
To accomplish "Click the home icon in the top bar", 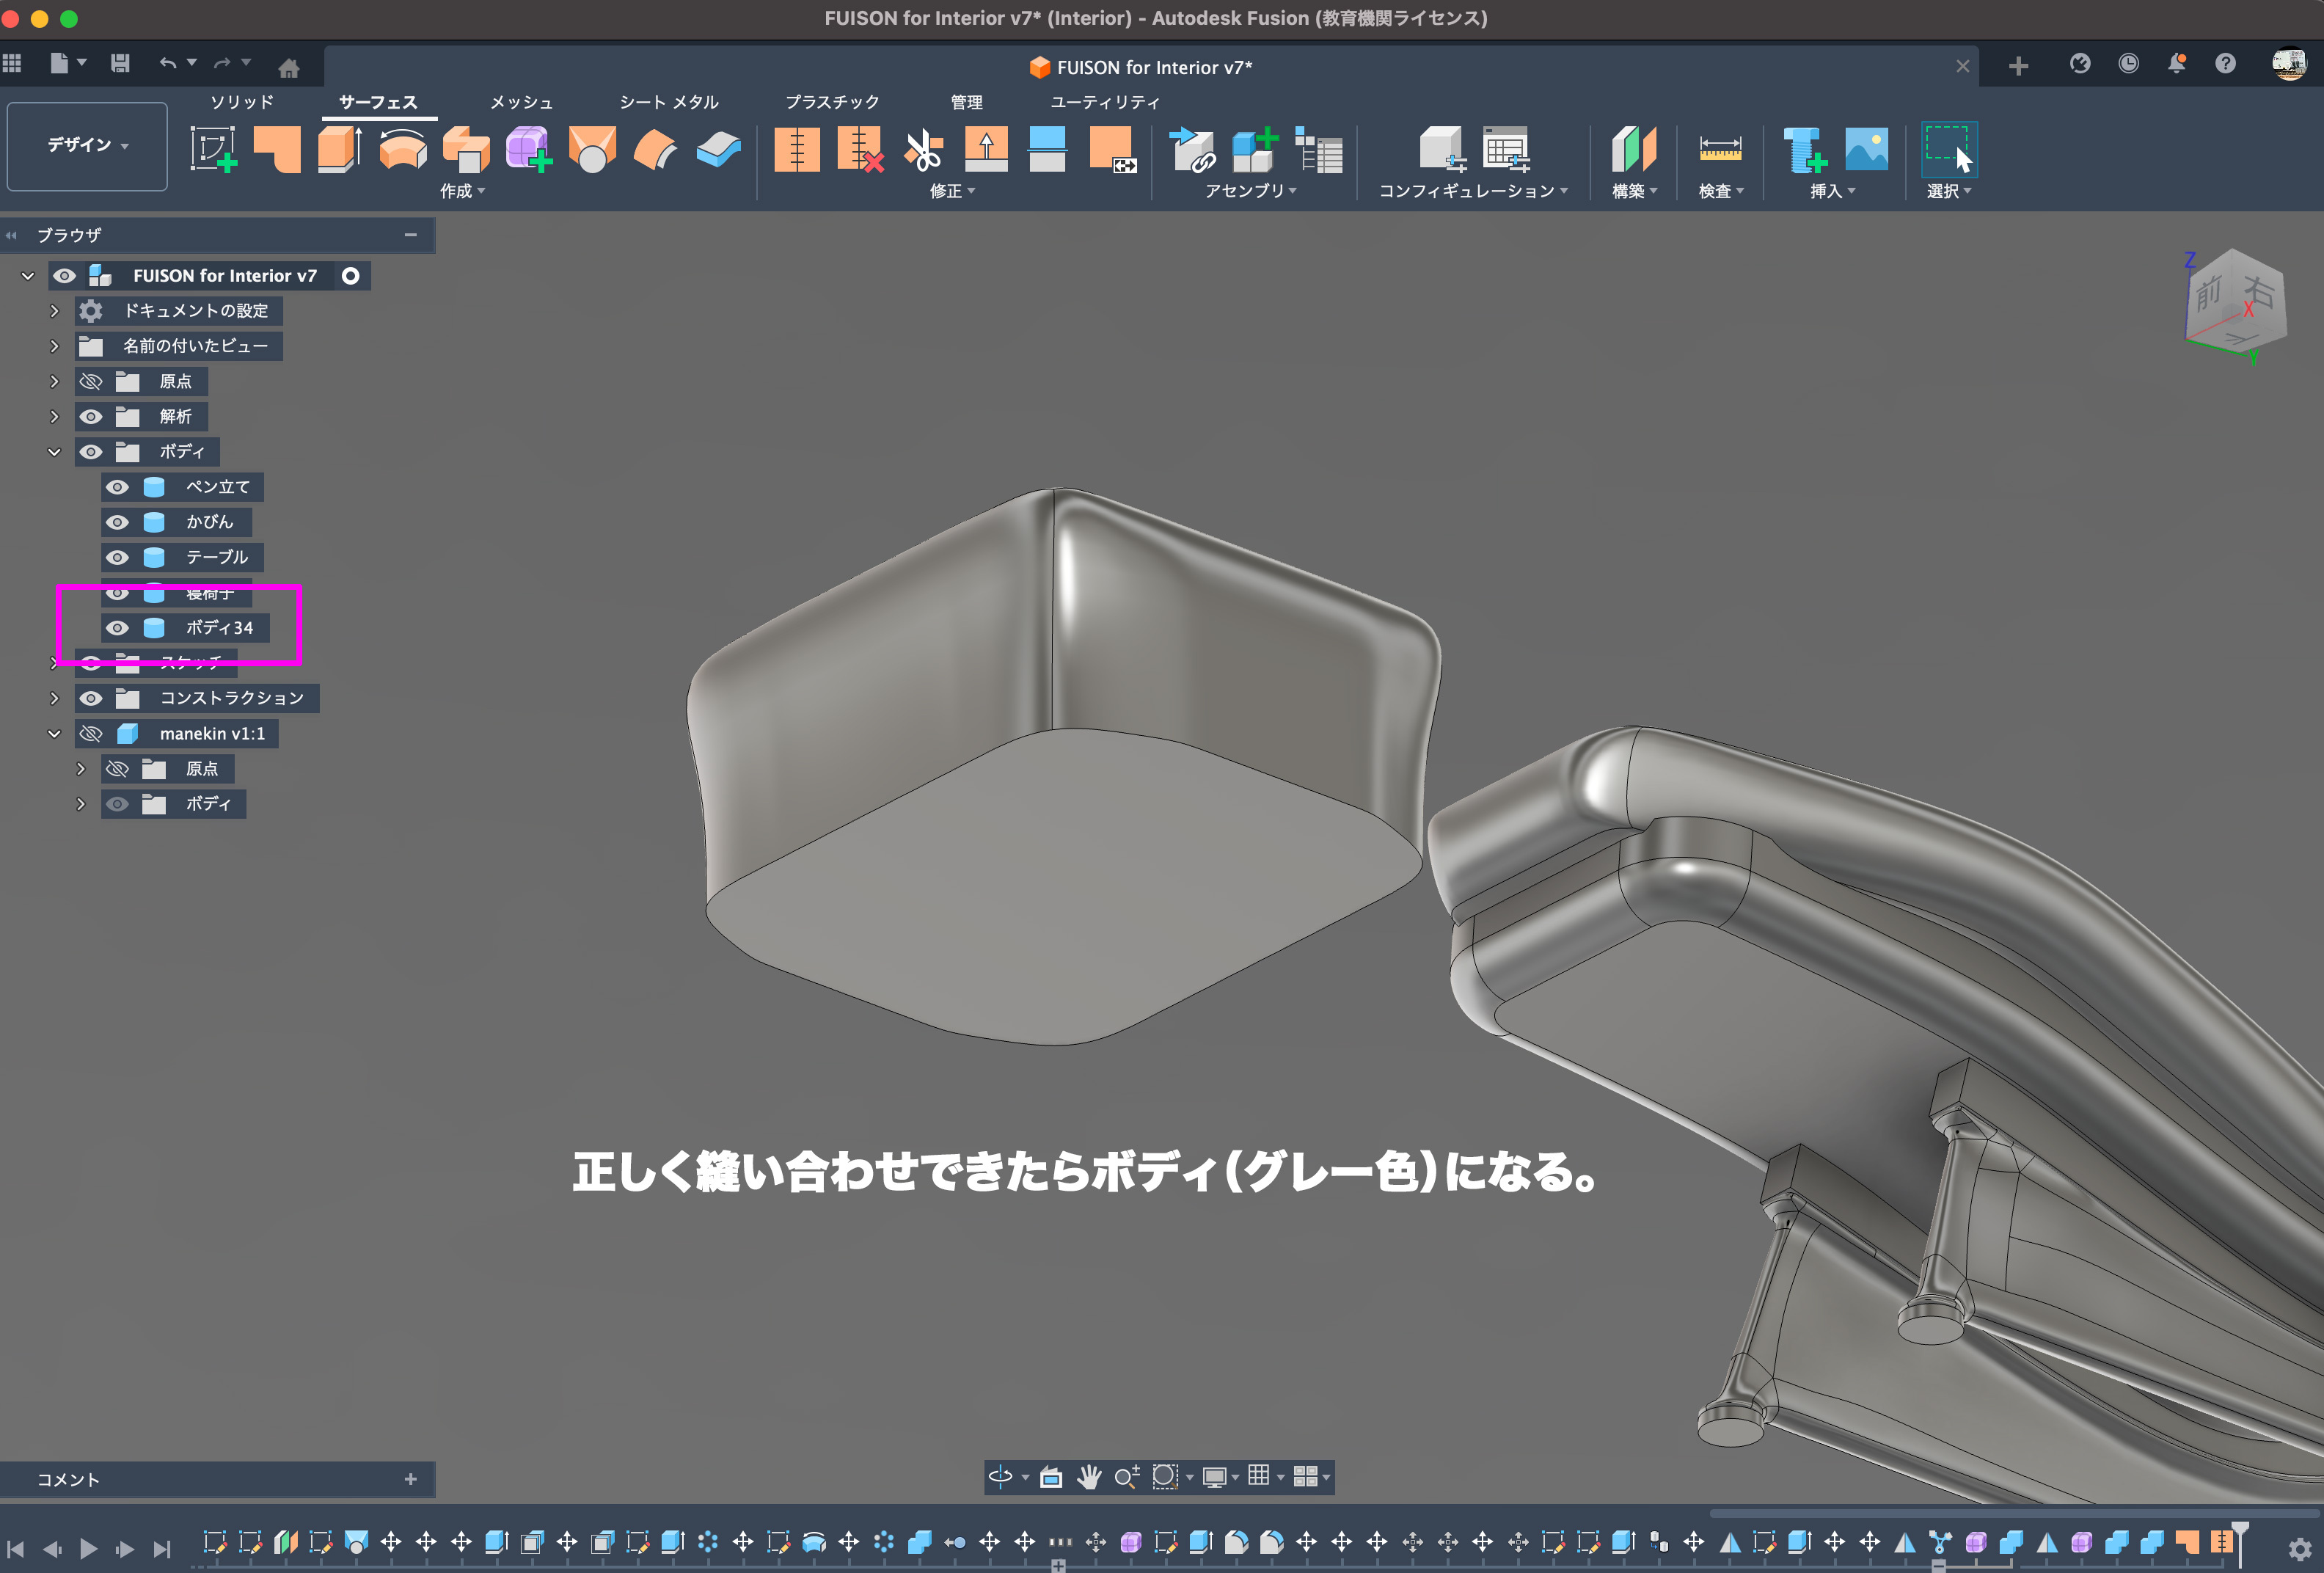I will click(289, 67).
